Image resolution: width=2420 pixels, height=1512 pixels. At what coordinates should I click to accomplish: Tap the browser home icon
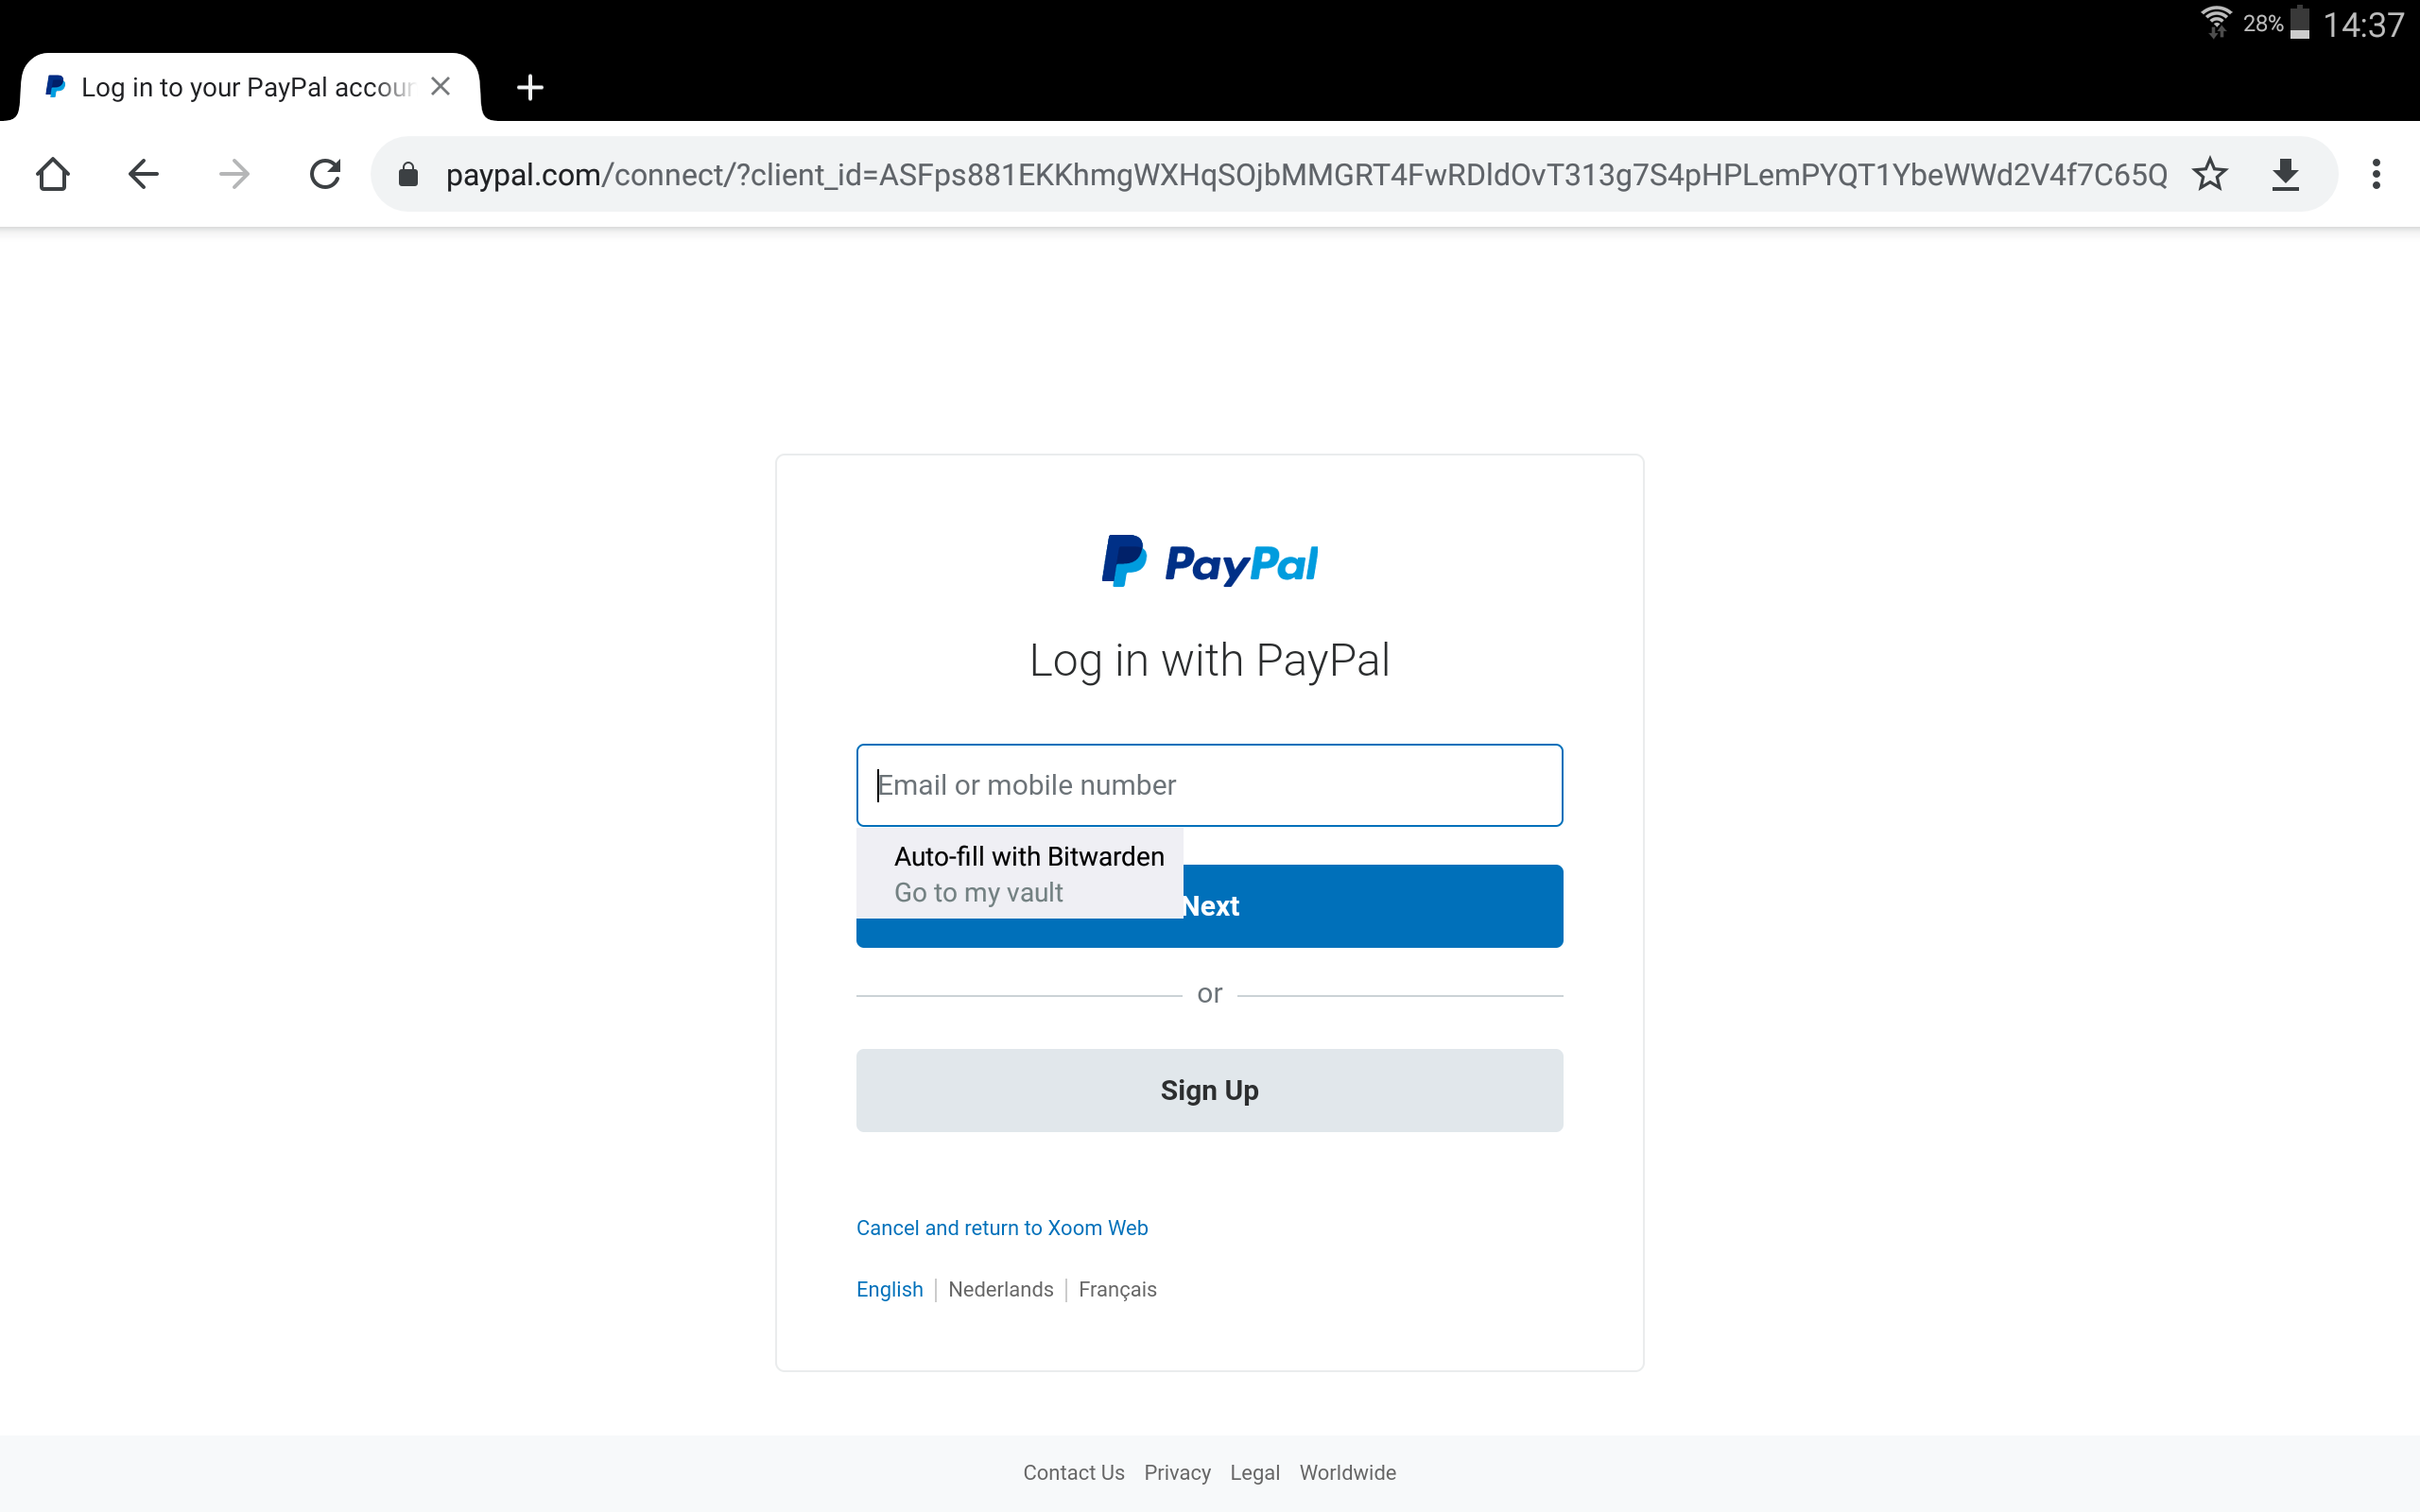(53, 174)
